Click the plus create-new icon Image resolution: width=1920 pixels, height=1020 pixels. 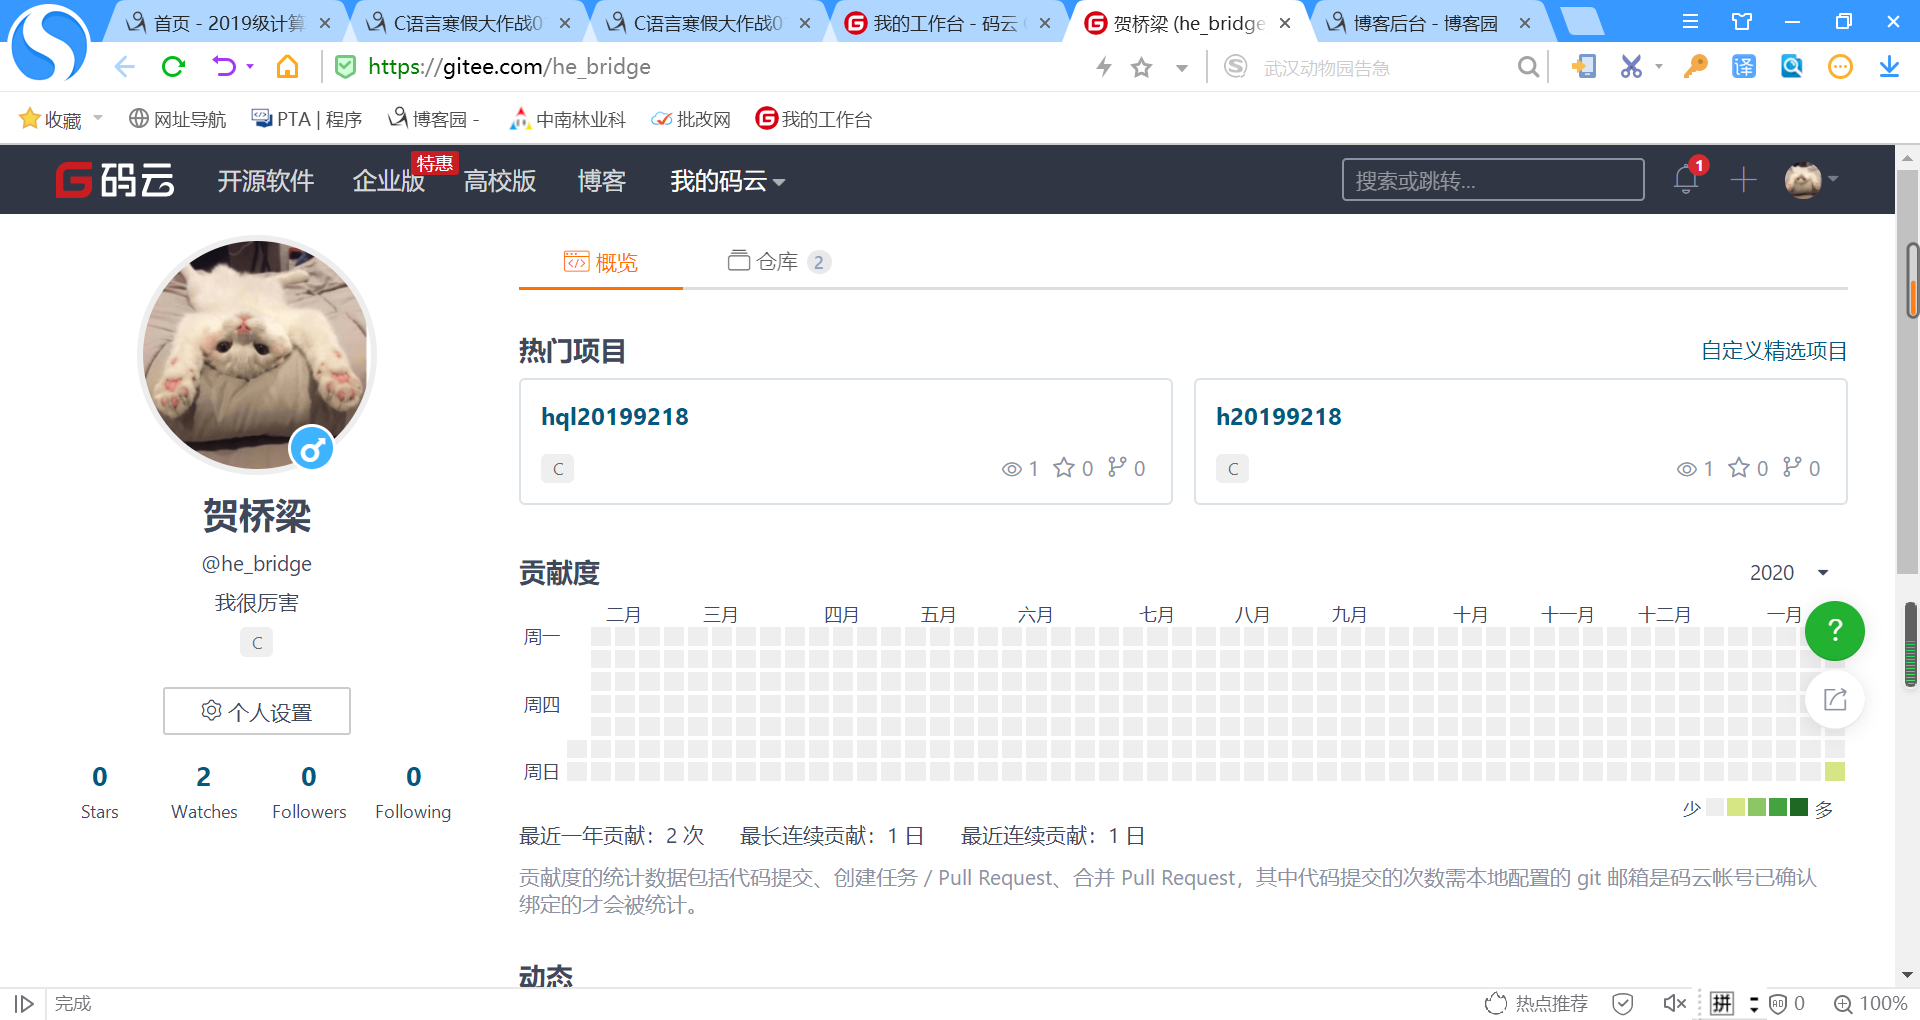(1744, 179)
